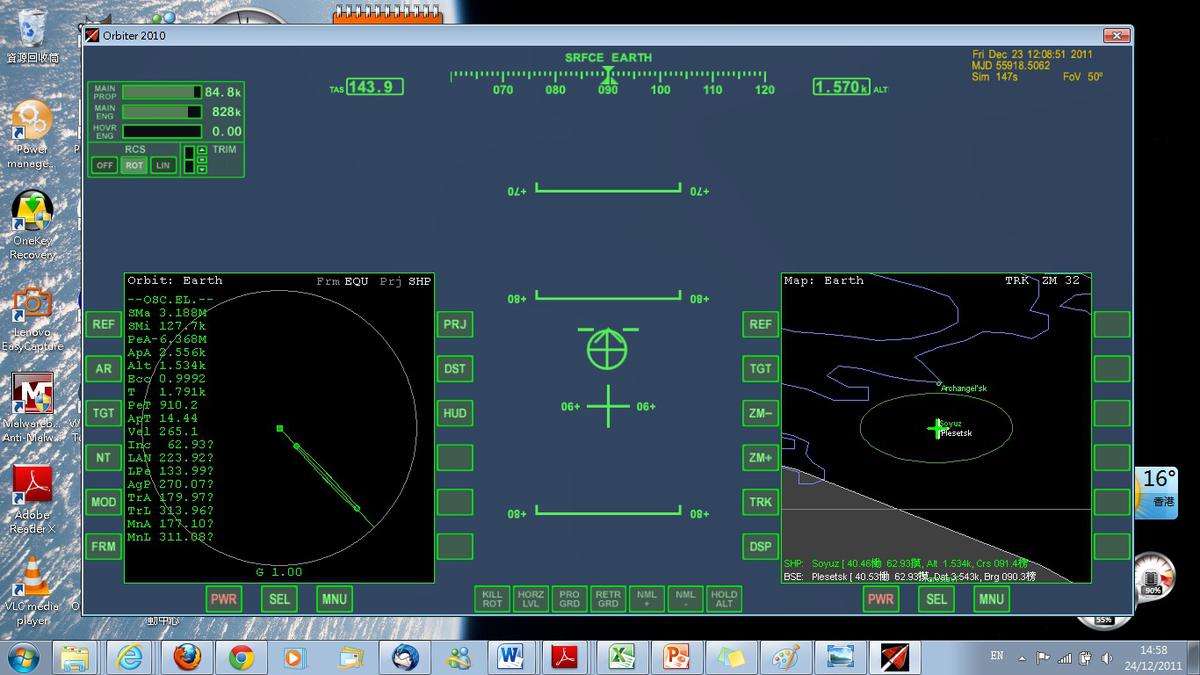The width and height of the screenshot is (1200, 675).
Task: Open Excel from the taskbar
Action: 622,657
